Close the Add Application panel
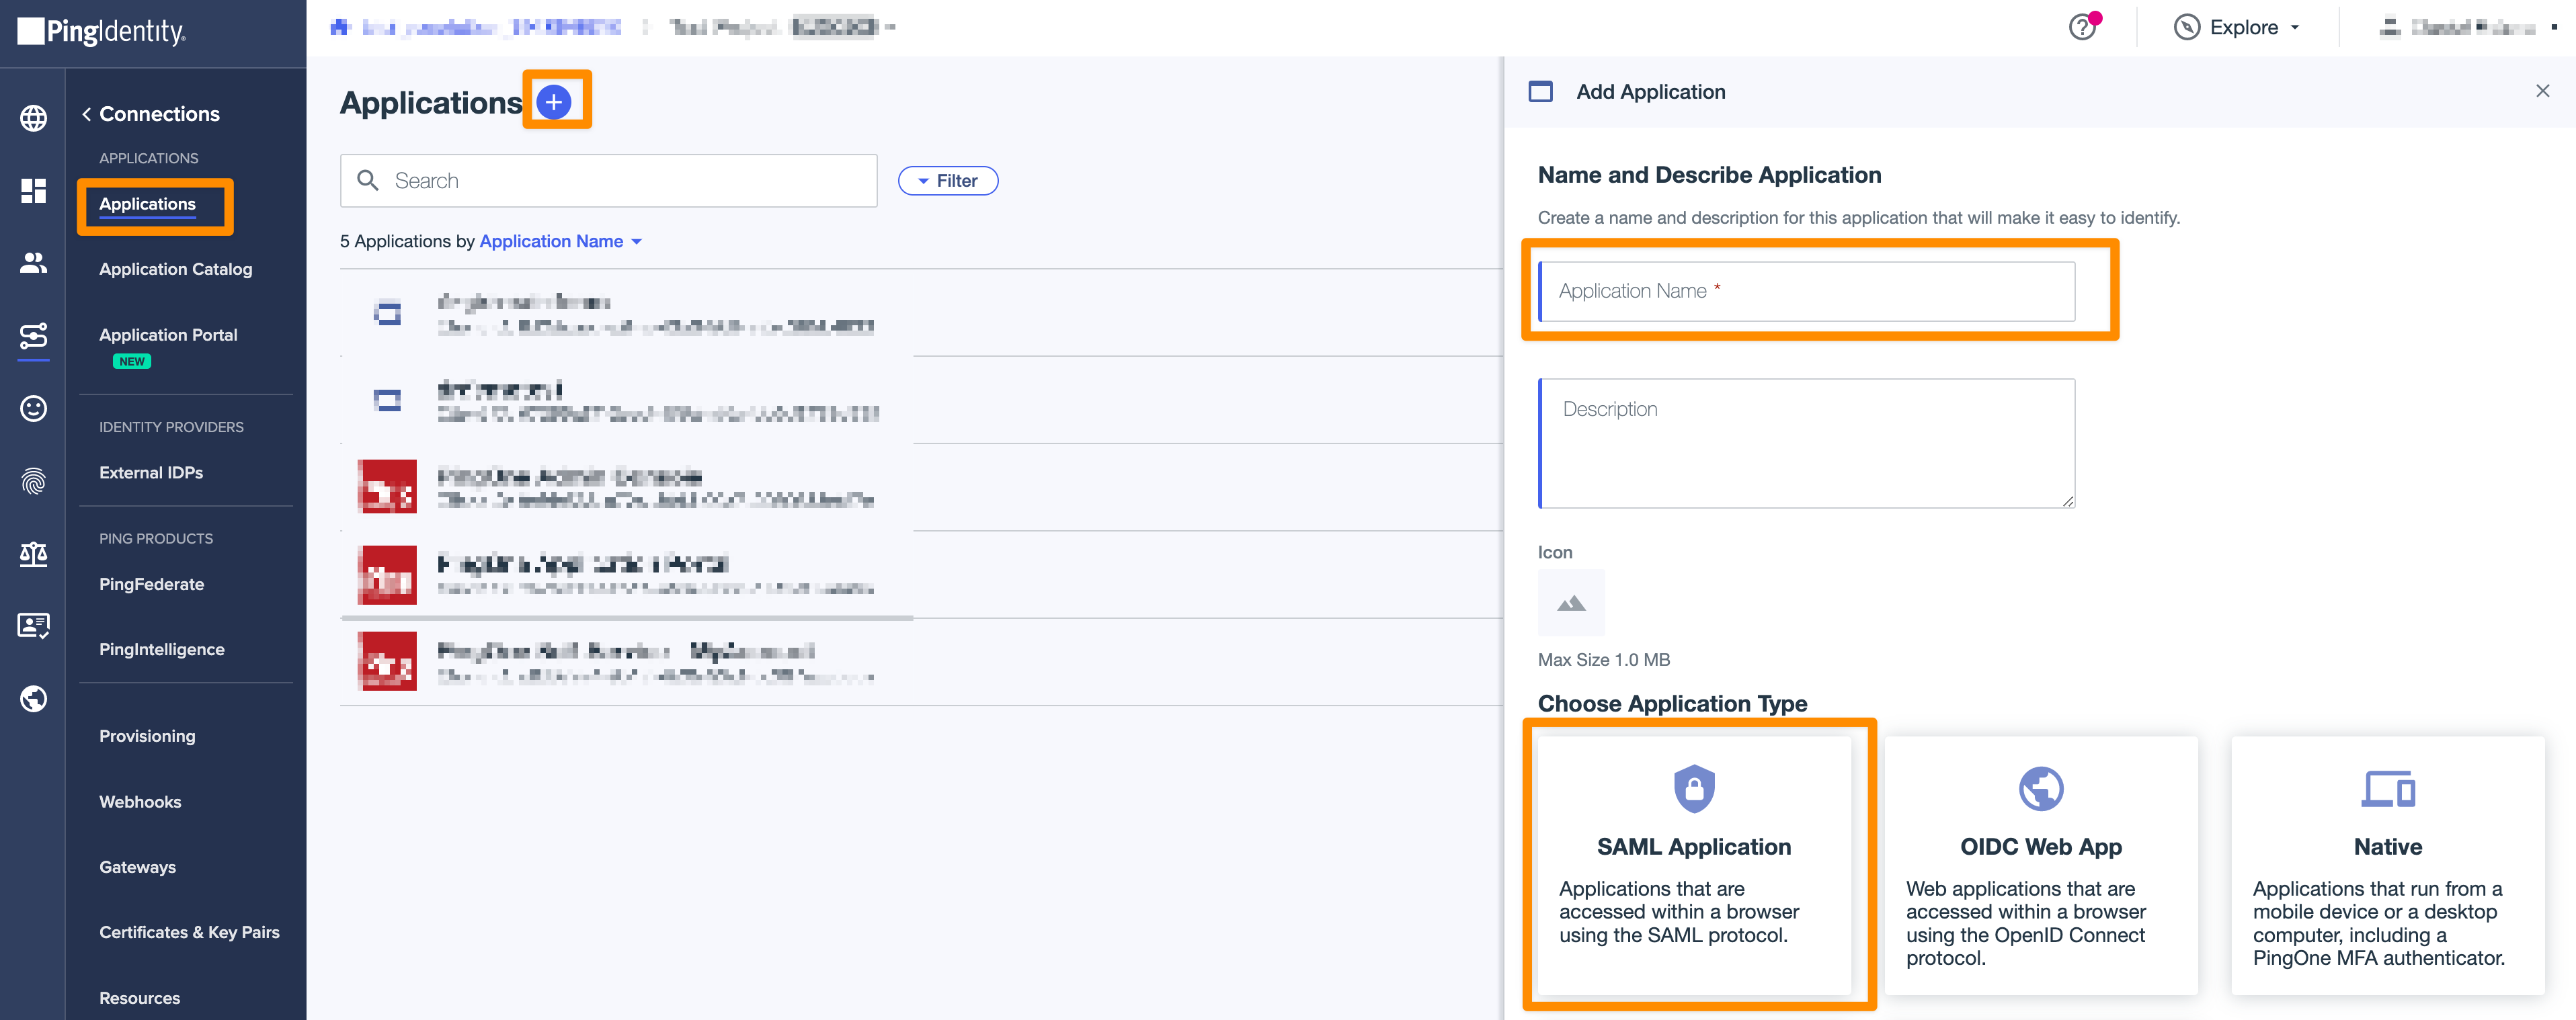Screen dimensions: 2576x1020 click(x=2542, y=91)
